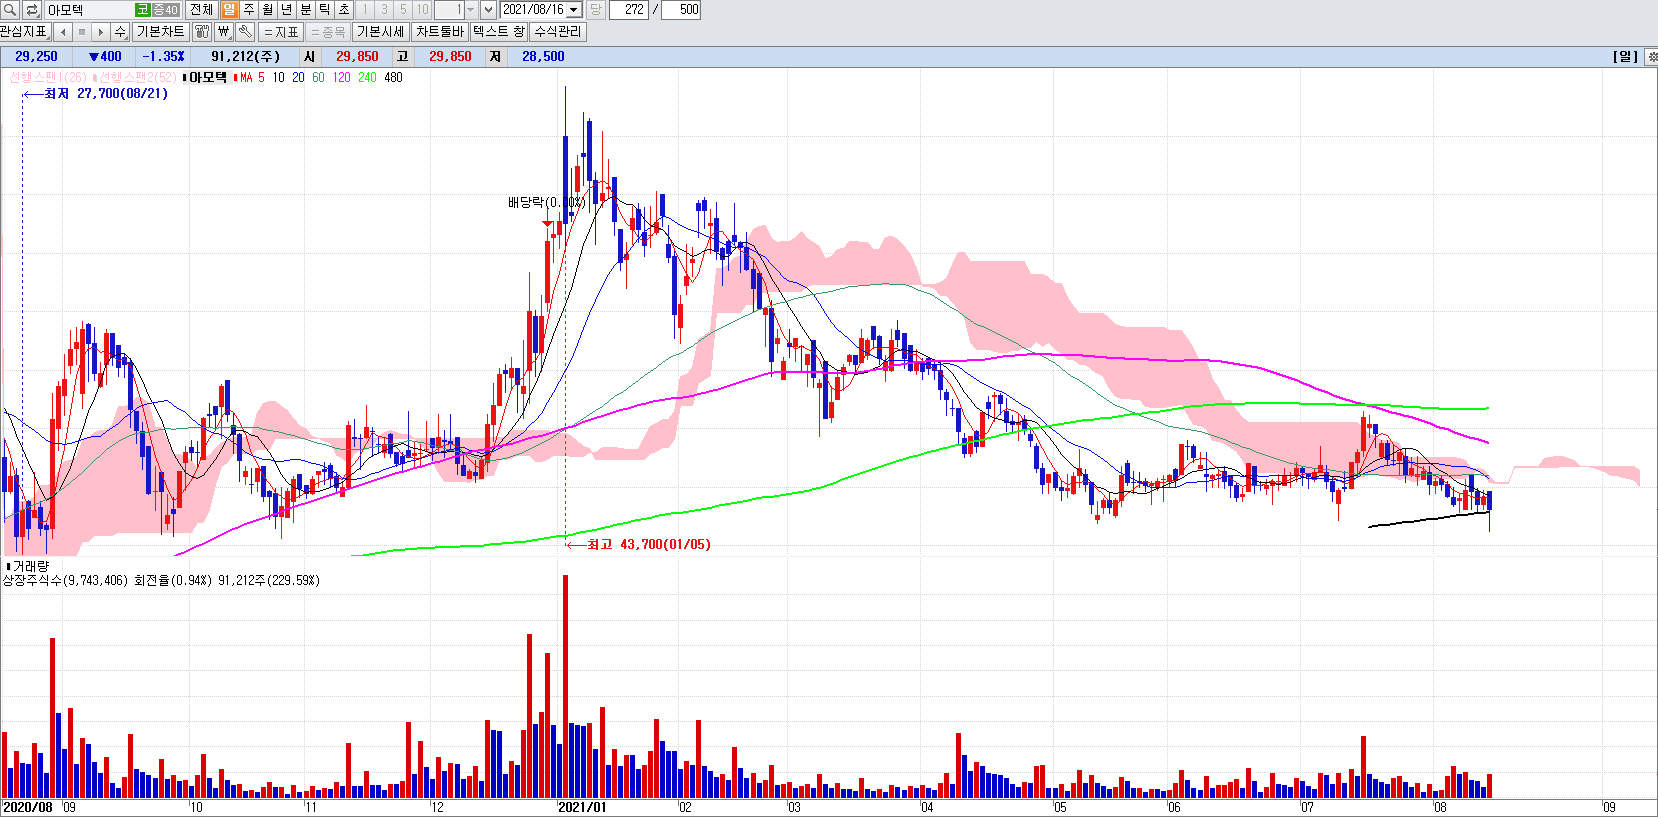This screenshot has width=1658, height=817.
Task: Click the 최고 43,700(01/05) marker label
Action: [648, 545]
